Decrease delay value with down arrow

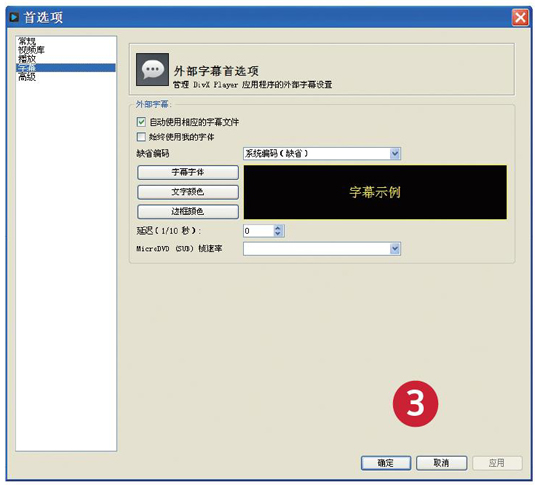tap(278, 234)
